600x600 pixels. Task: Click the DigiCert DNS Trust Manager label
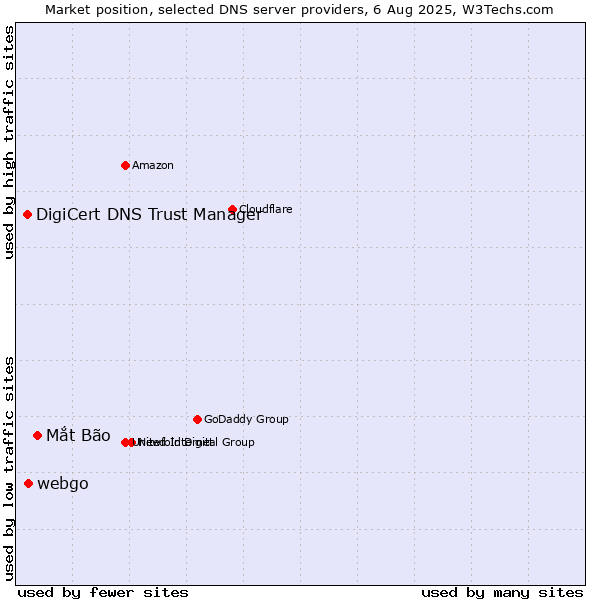coord(149,215)
